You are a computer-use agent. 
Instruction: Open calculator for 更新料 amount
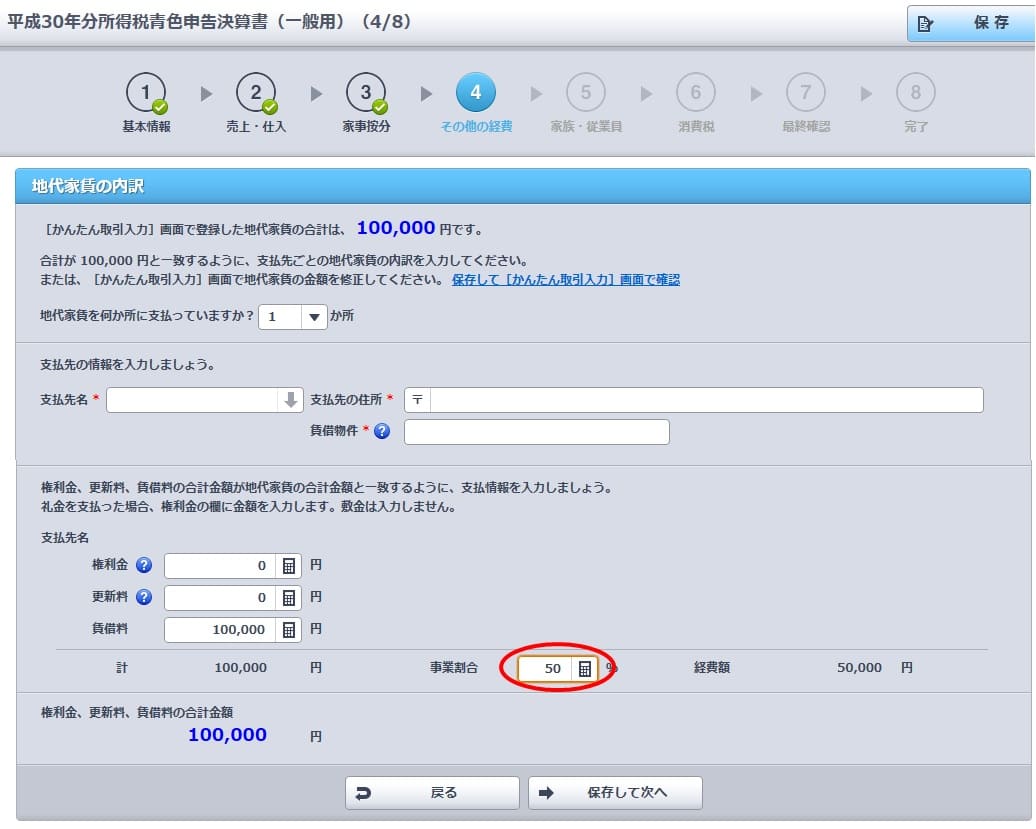point(289,598)
